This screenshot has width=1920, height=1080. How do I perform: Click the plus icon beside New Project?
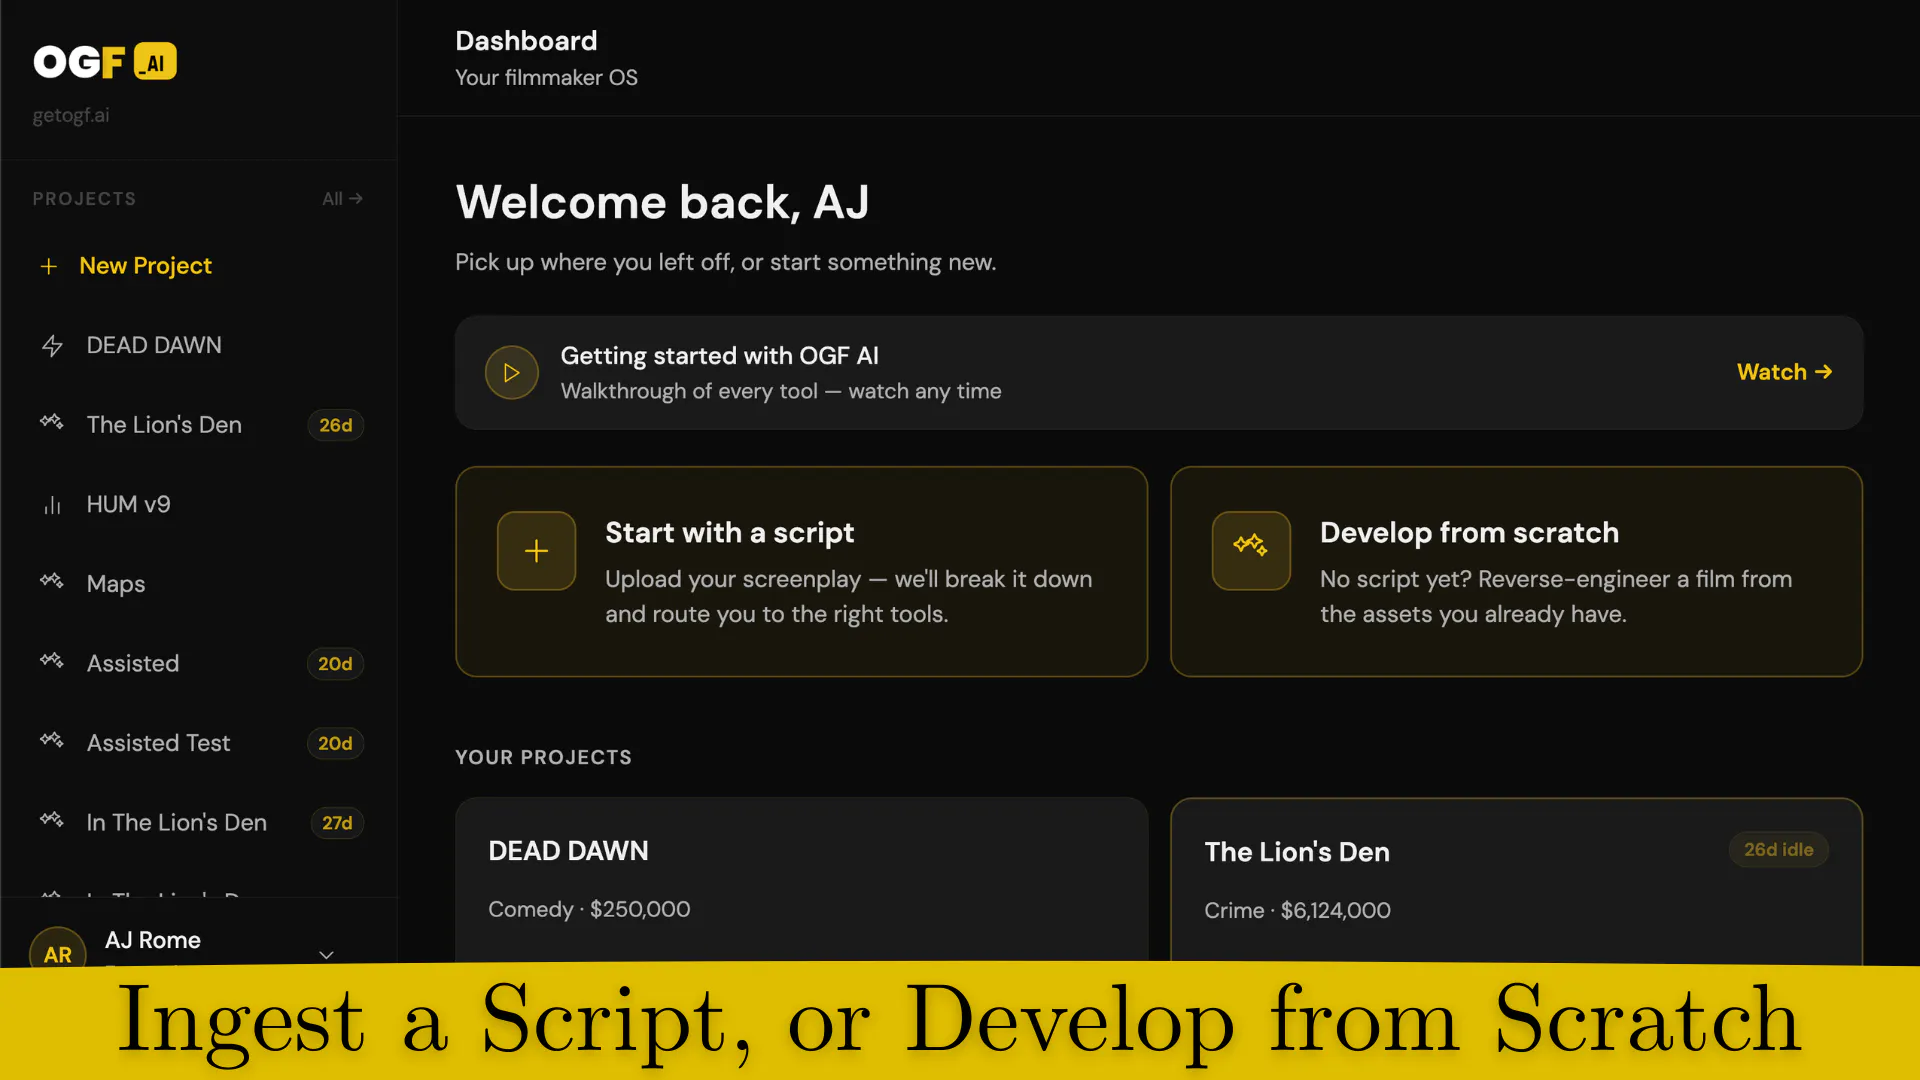49,266
